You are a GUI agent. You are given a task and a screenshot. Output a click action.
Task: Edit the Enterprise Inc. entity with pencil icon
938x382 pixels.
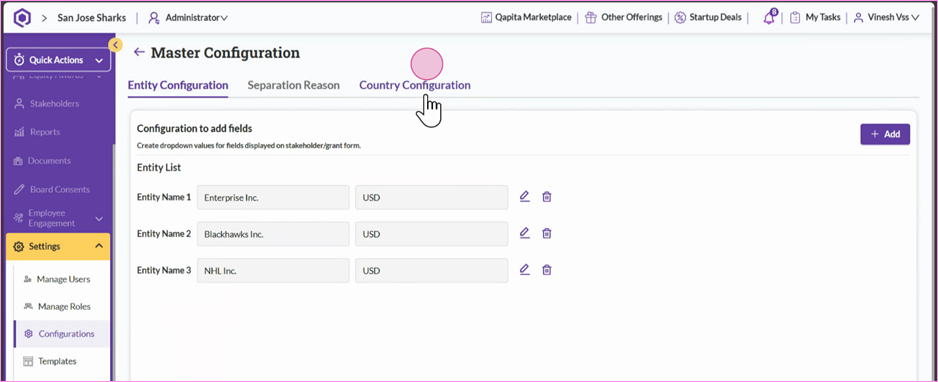tap(525, 196)
